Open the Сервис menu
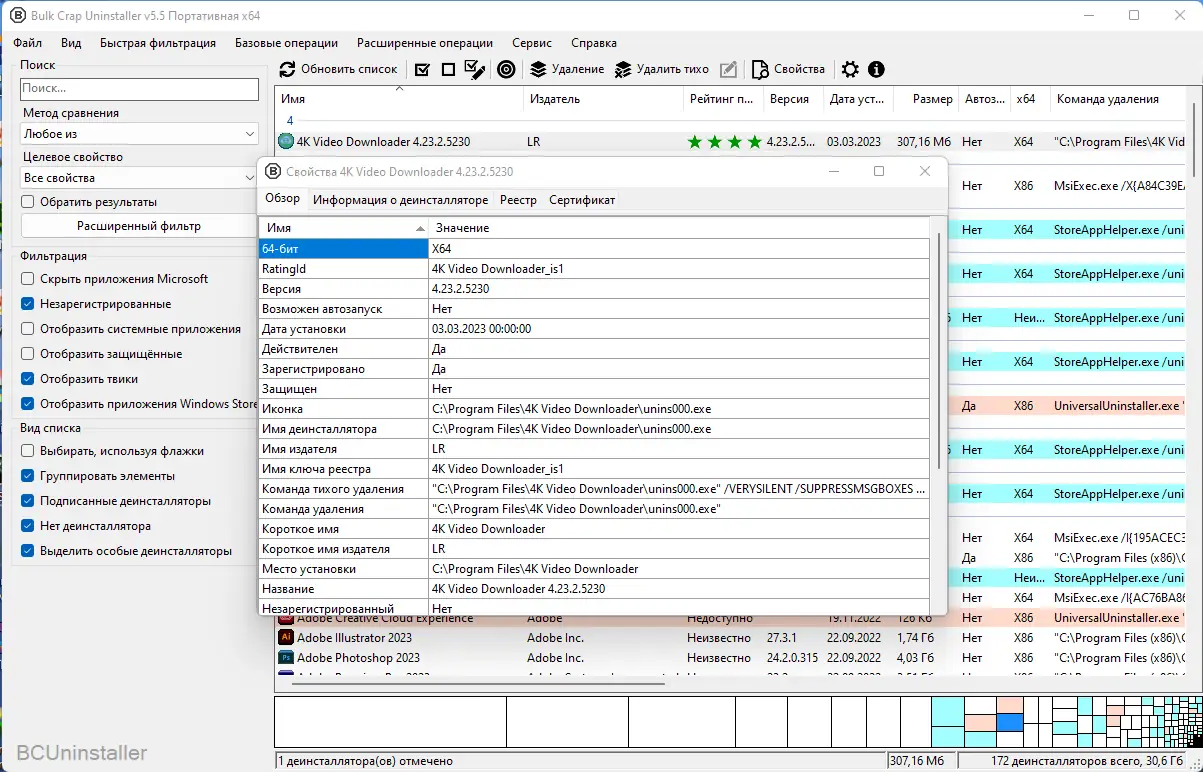The image size is (1203, 772). point(532,43)
